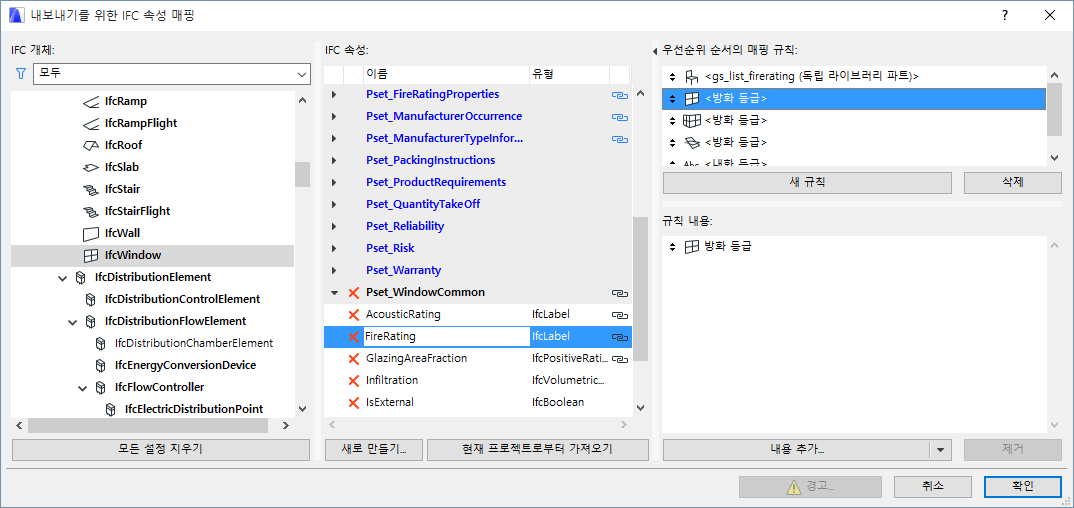Toggle red X mark beside FireRating
Screen dimensions: 1074x508
(353, 337)
